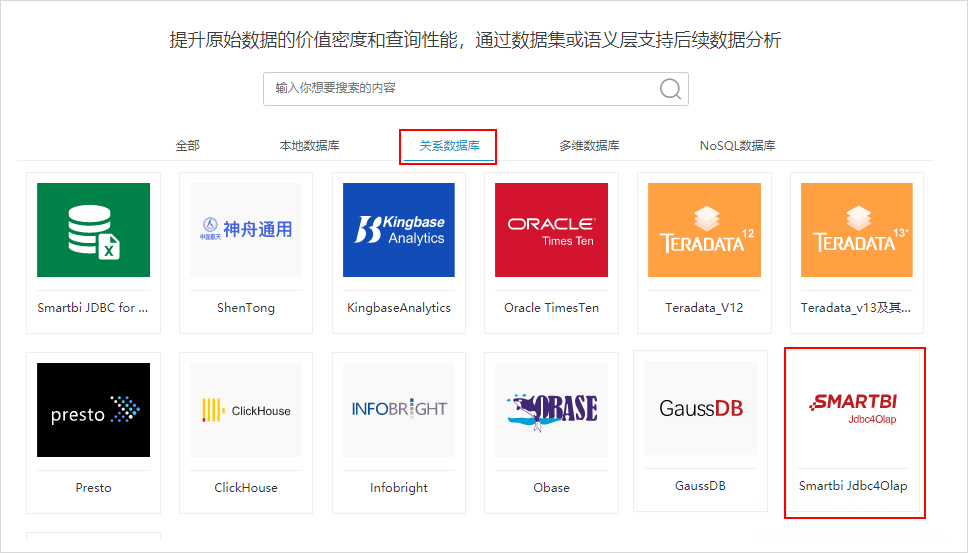The image size is (968, 553).
Task: Click the Obase label text
Action: tap(551, 488)
